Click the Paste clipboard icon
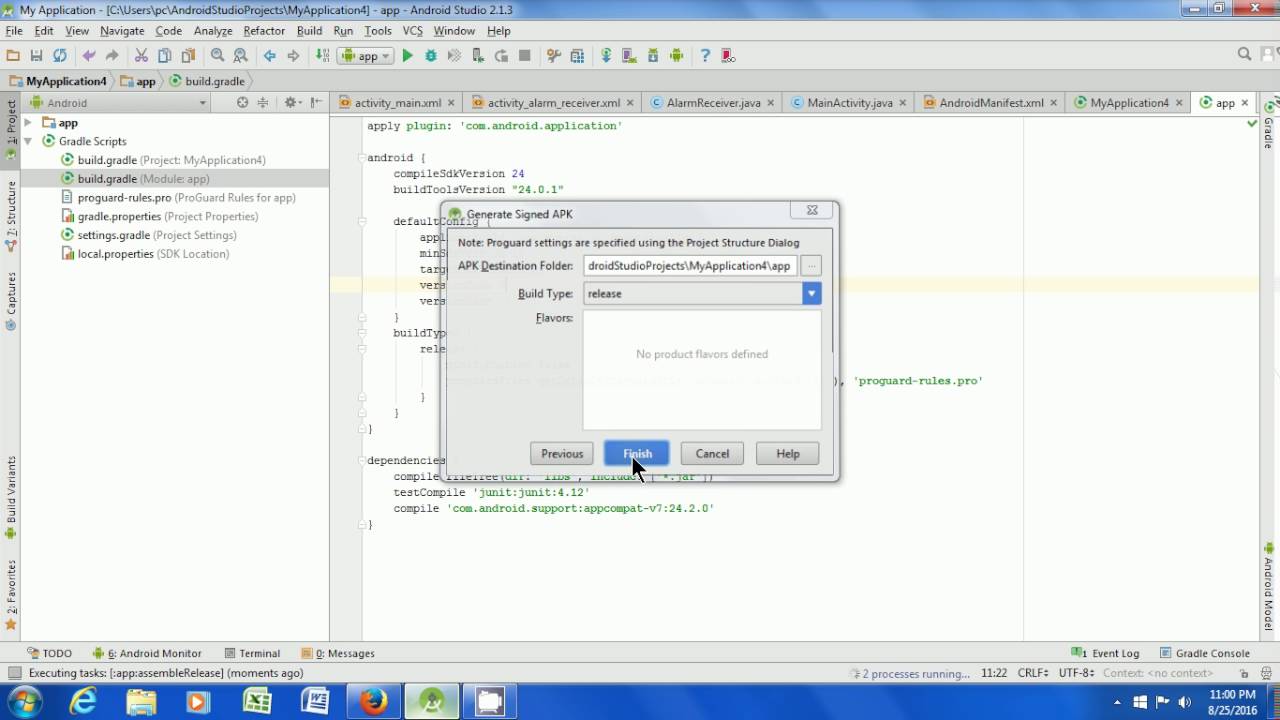Screen dimensions: 1280x720 [188, 56]
